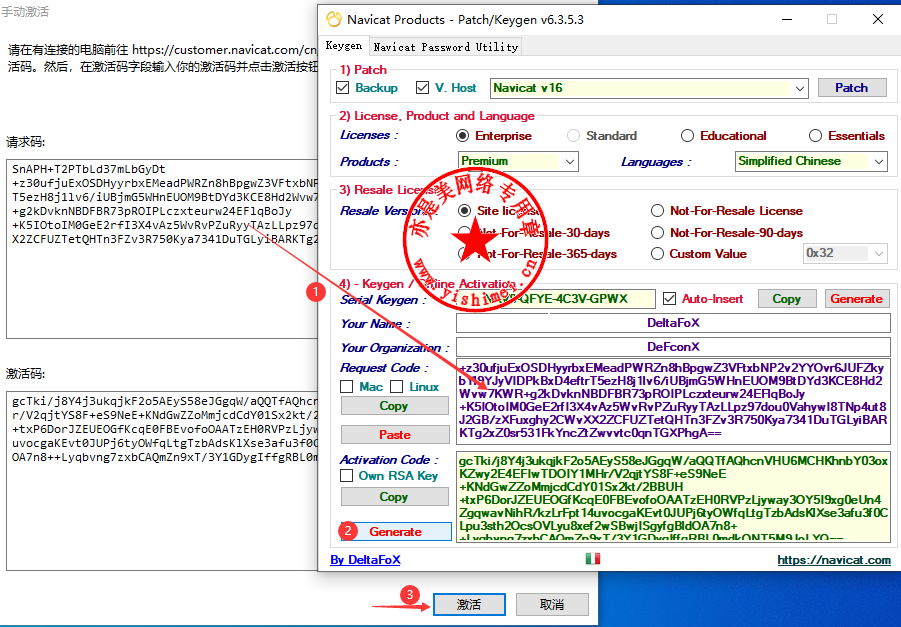Switch to Navicat Password Utility tab
Viewport: 901px width, 627px height.
click(445, 47)
